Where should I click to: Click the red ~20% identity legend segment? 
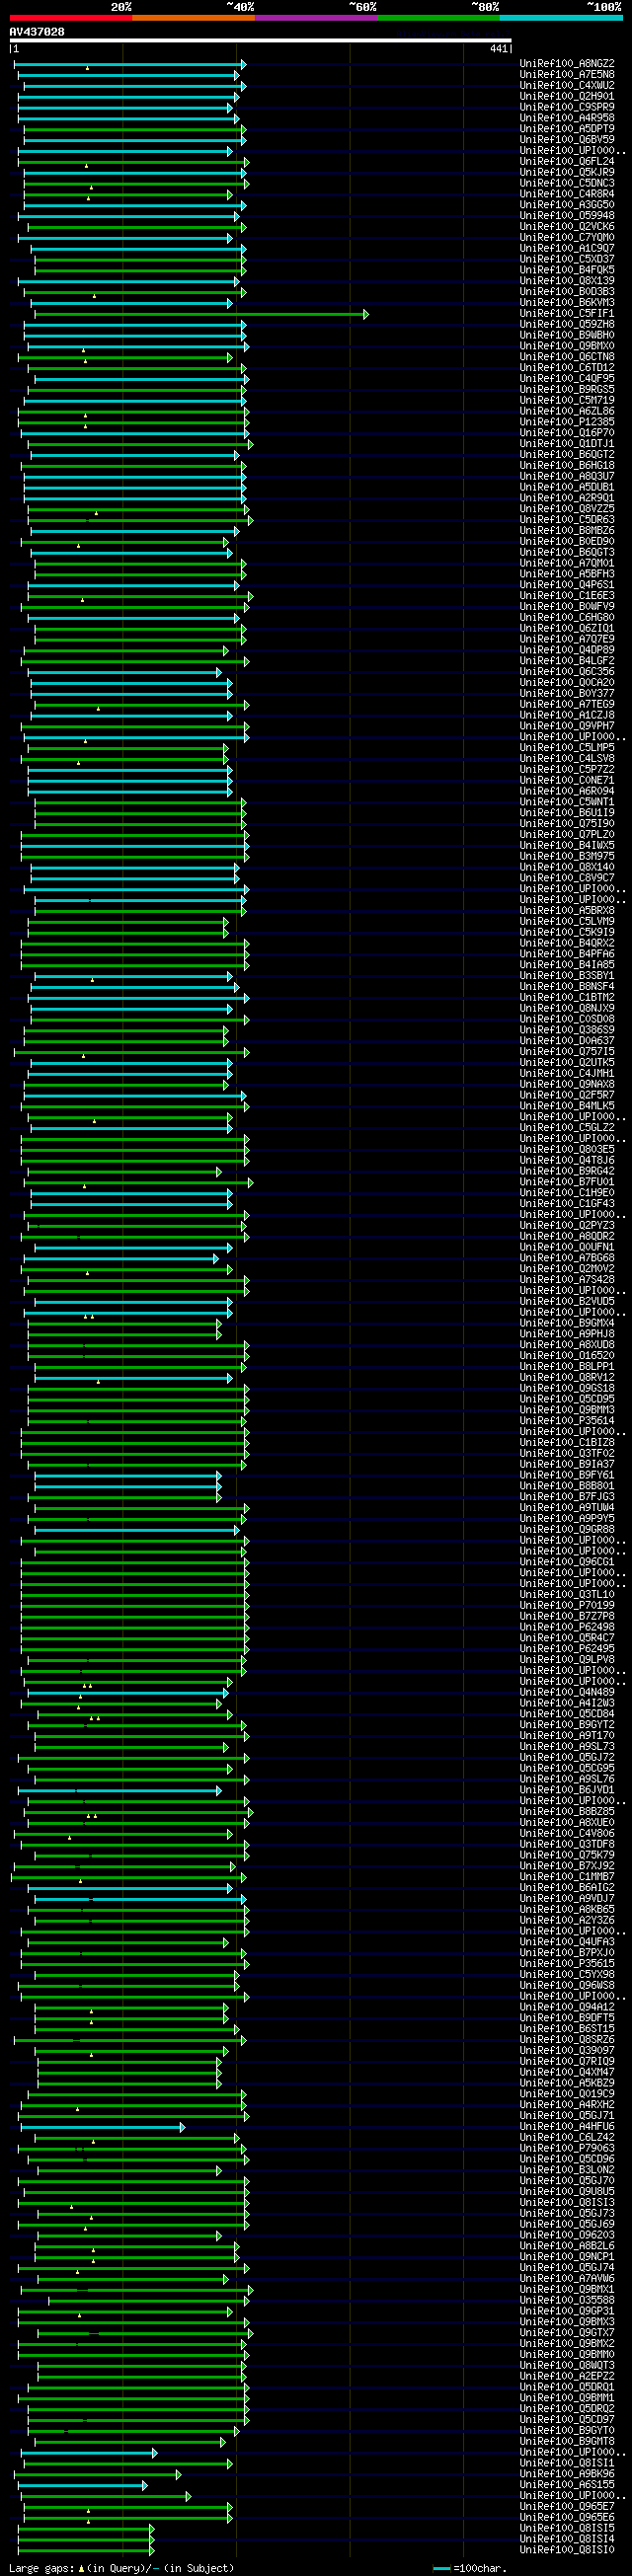click(71, 18)
